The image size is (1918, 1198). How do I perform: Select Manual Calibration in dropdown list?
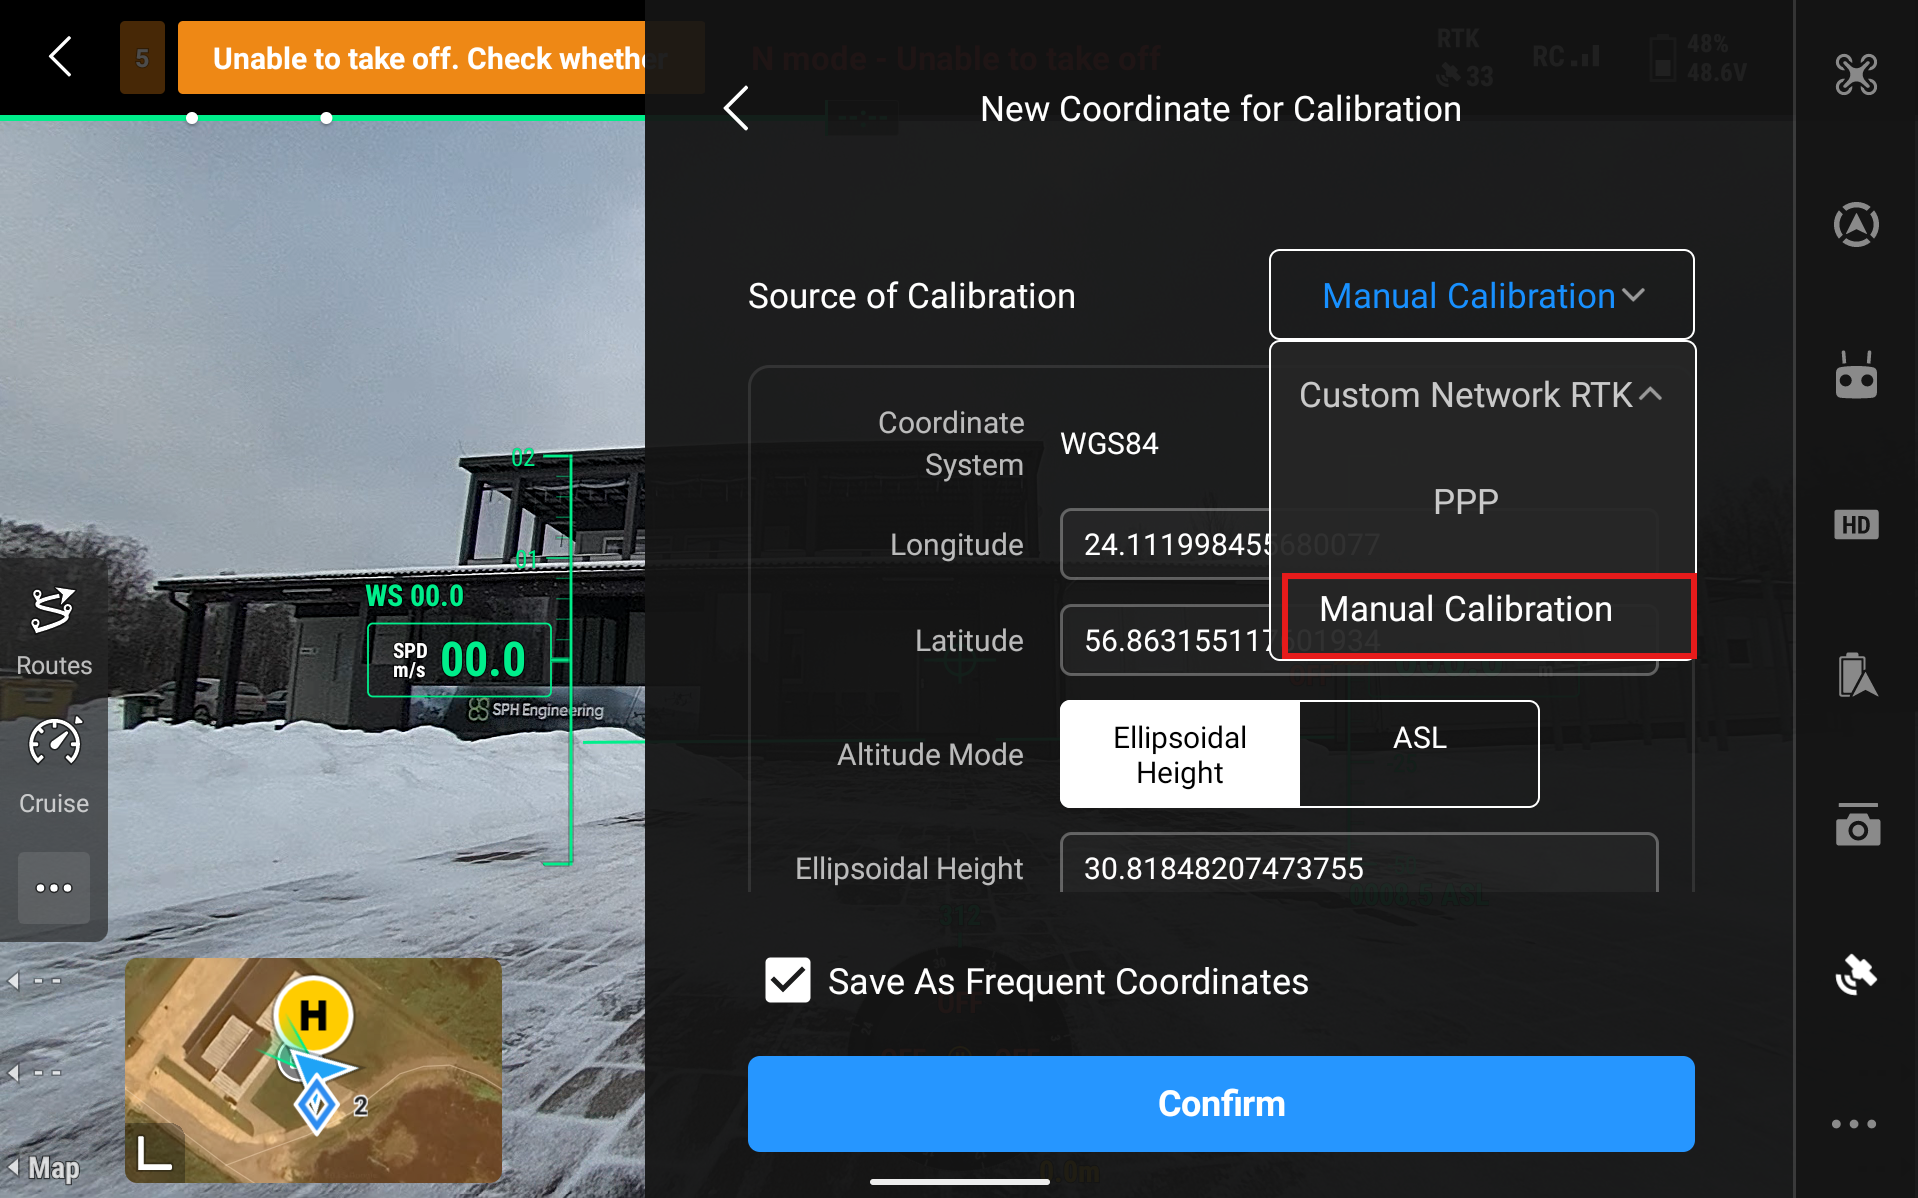1466,609
